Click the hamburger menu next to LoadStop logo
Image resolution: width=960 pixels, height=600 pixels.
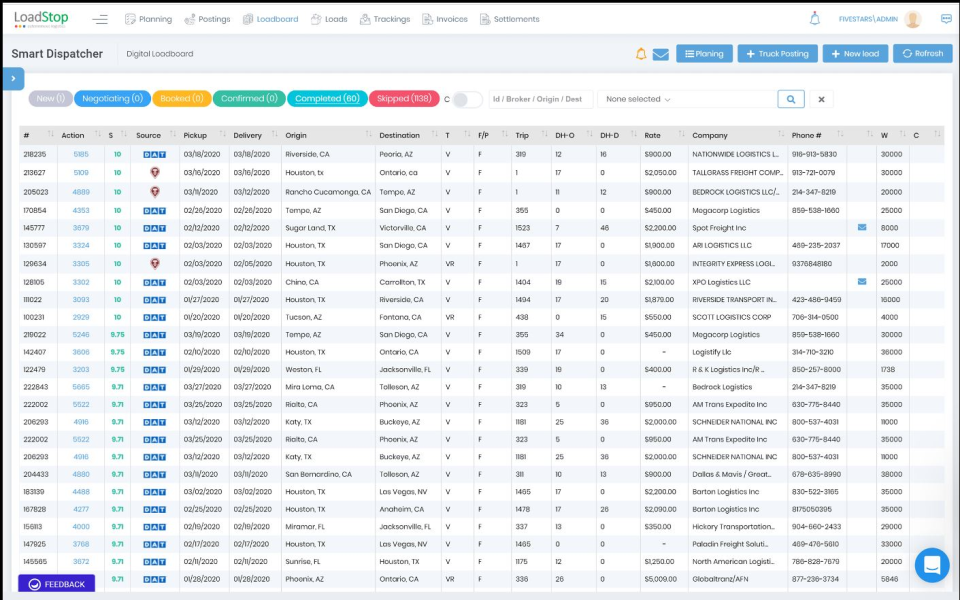click(99, 18)
